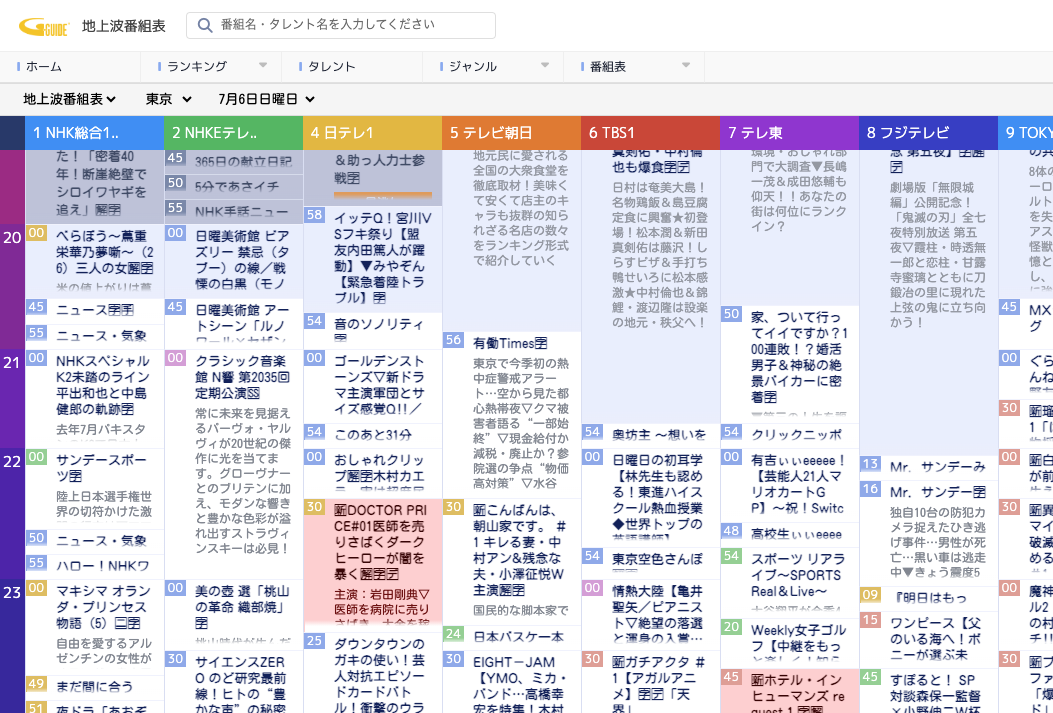Focus the program and talent name search field

[340, 26]
